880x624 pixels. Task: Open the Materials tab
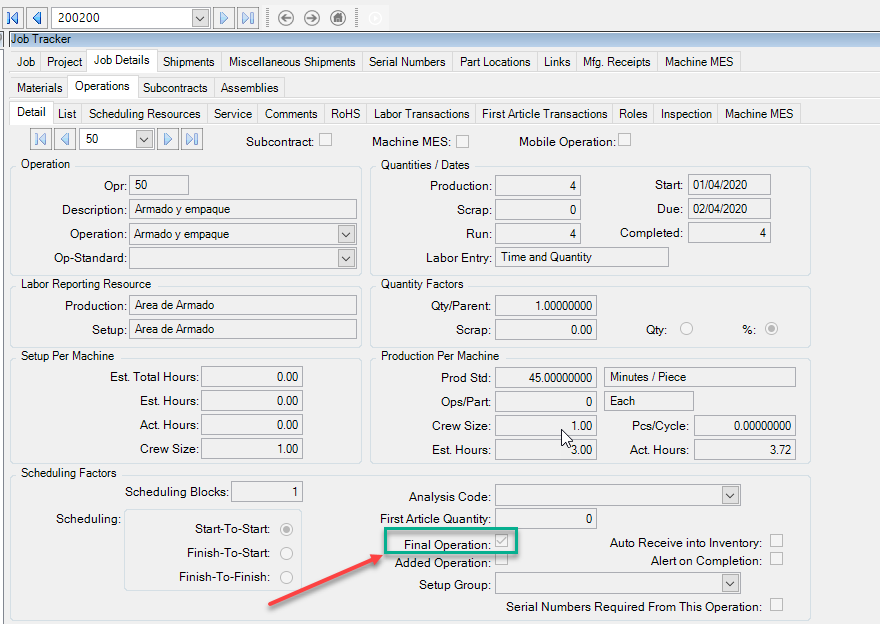click(40, 88)
